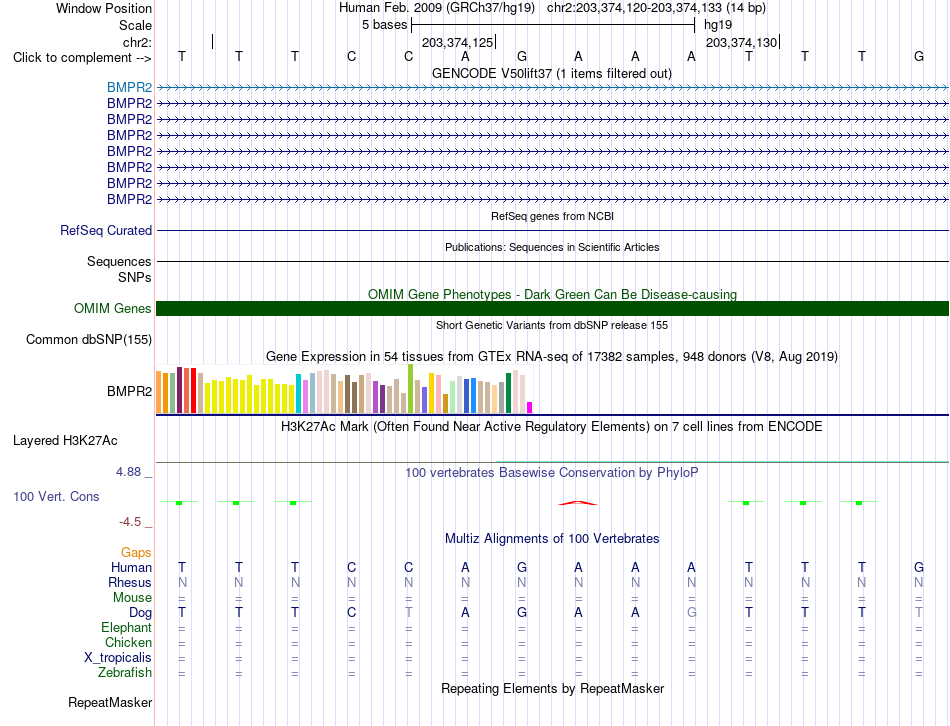Click the magenta last bar in GTEx chart
This screenshot has width=950, height=726.
pyautogui.click(x=530, y=407)
